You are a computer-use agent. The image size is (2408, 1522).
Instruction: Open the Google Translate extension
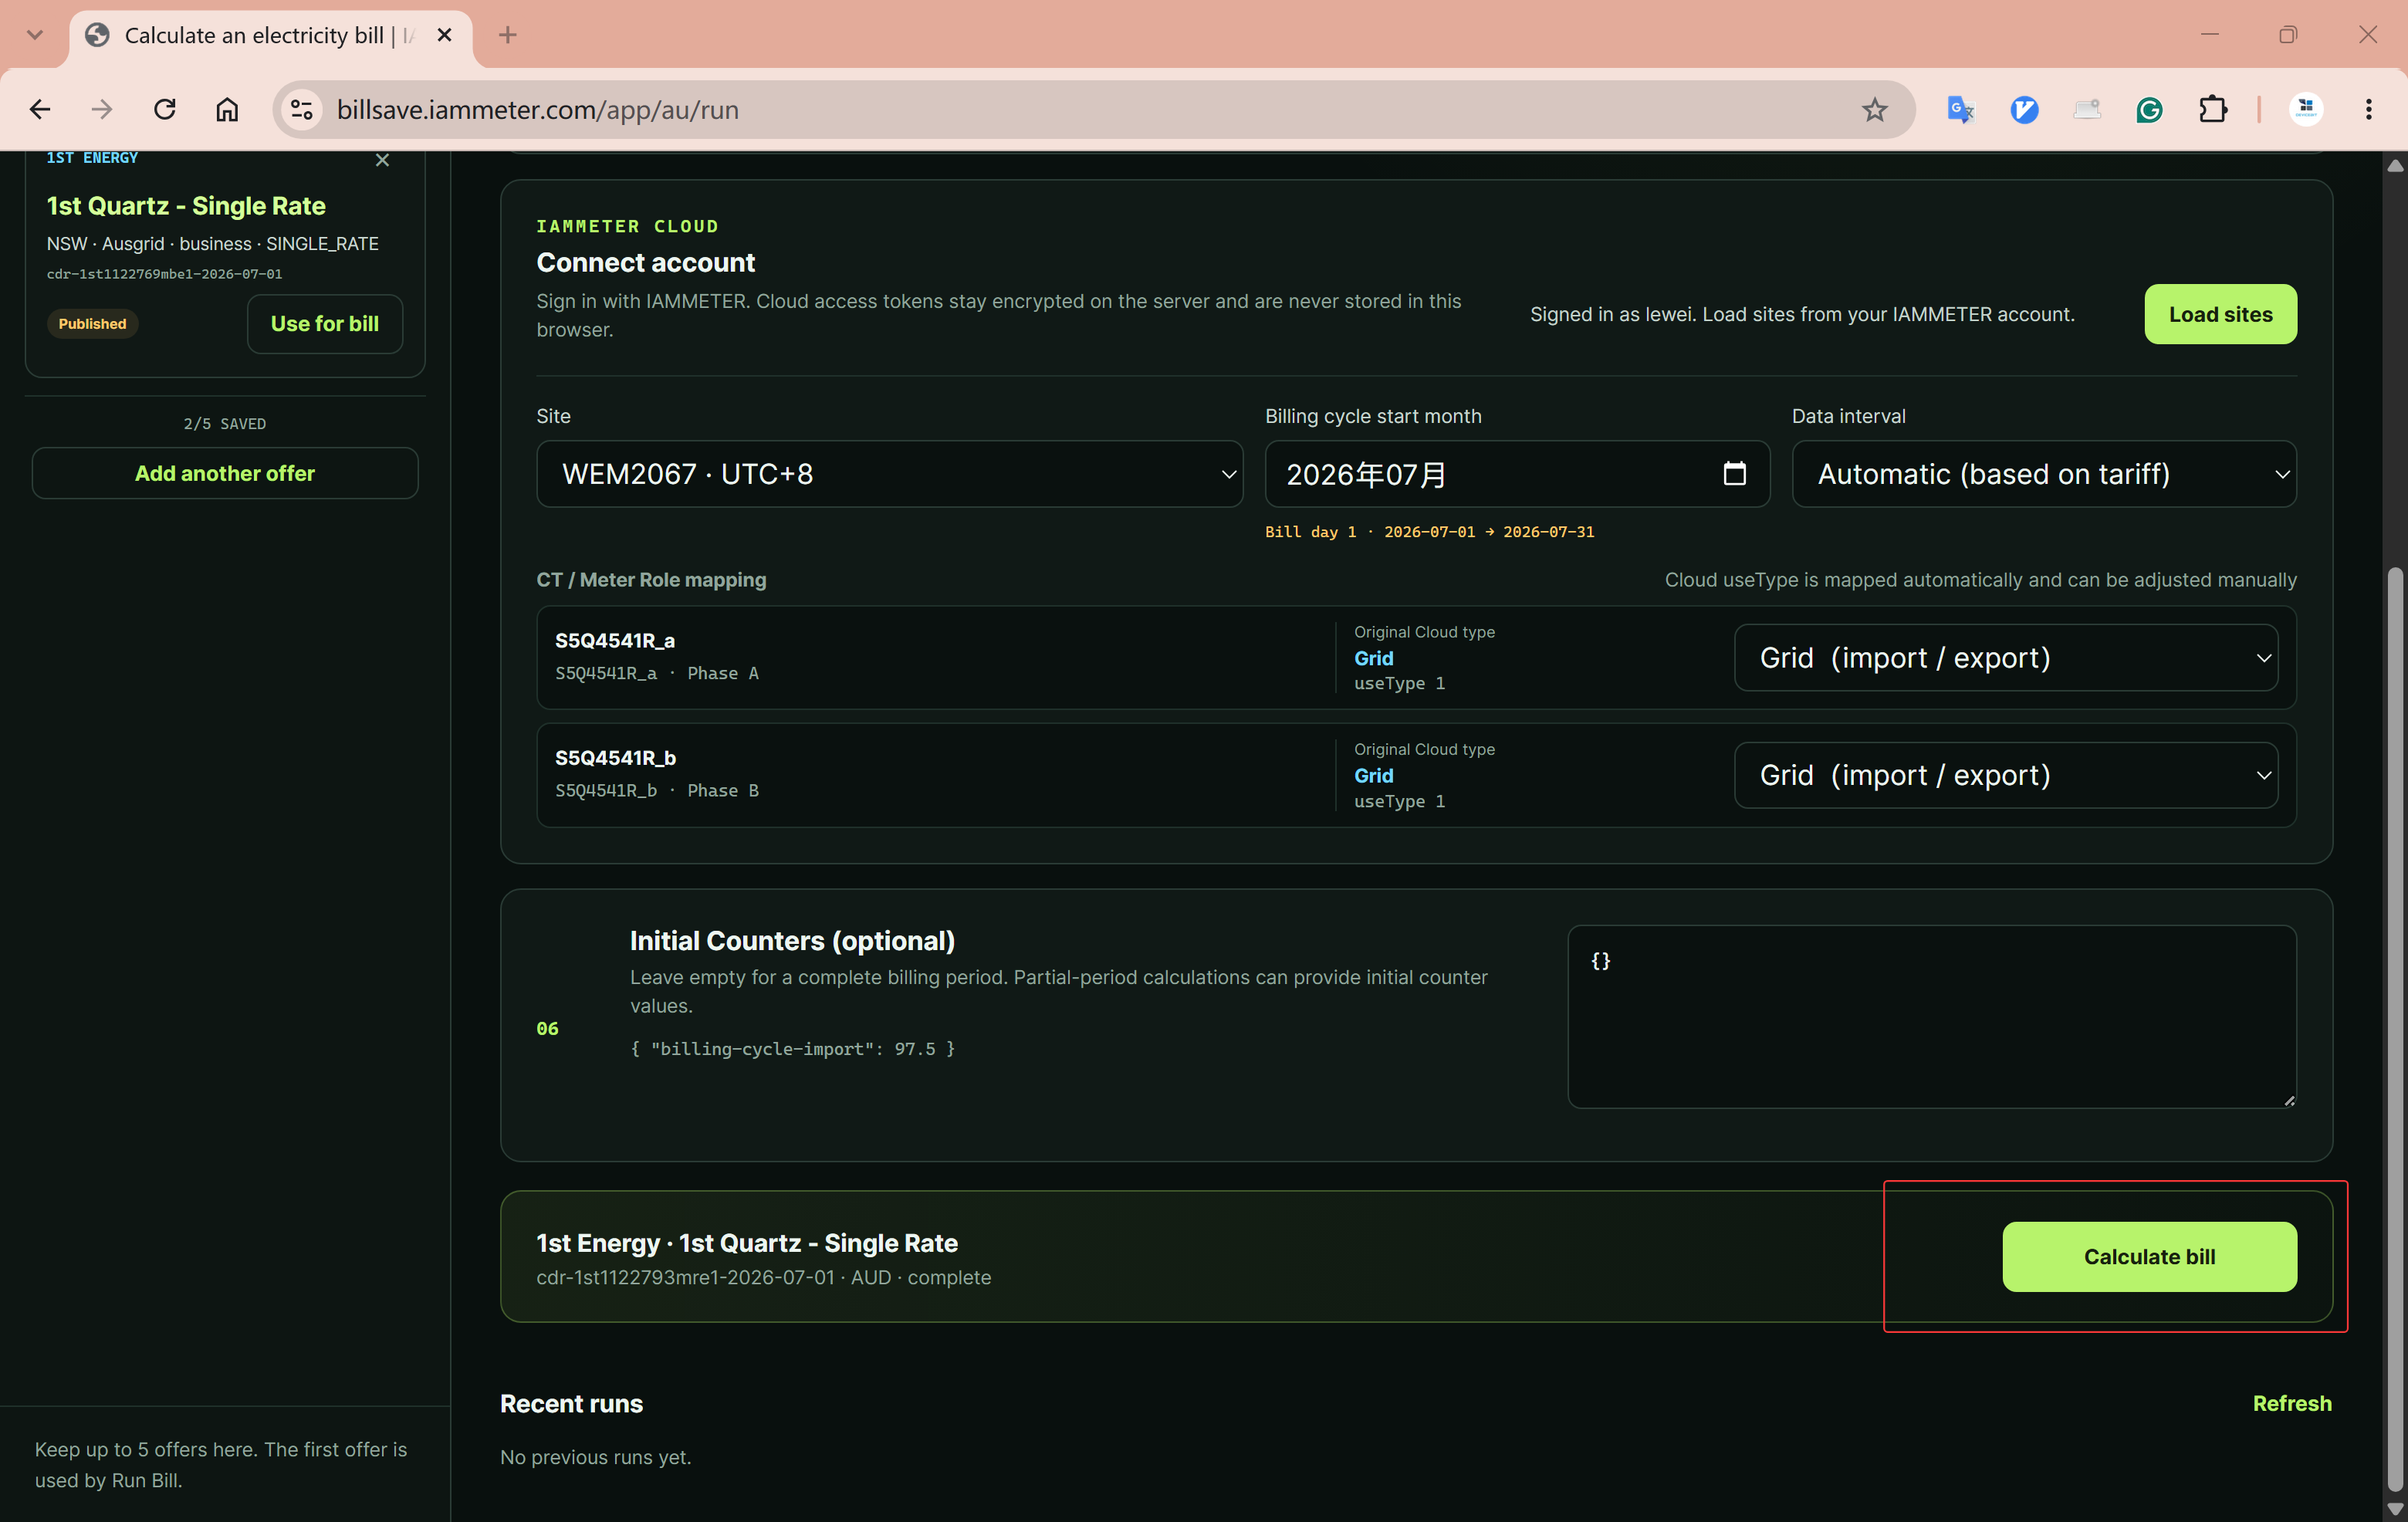point(1960,110)
